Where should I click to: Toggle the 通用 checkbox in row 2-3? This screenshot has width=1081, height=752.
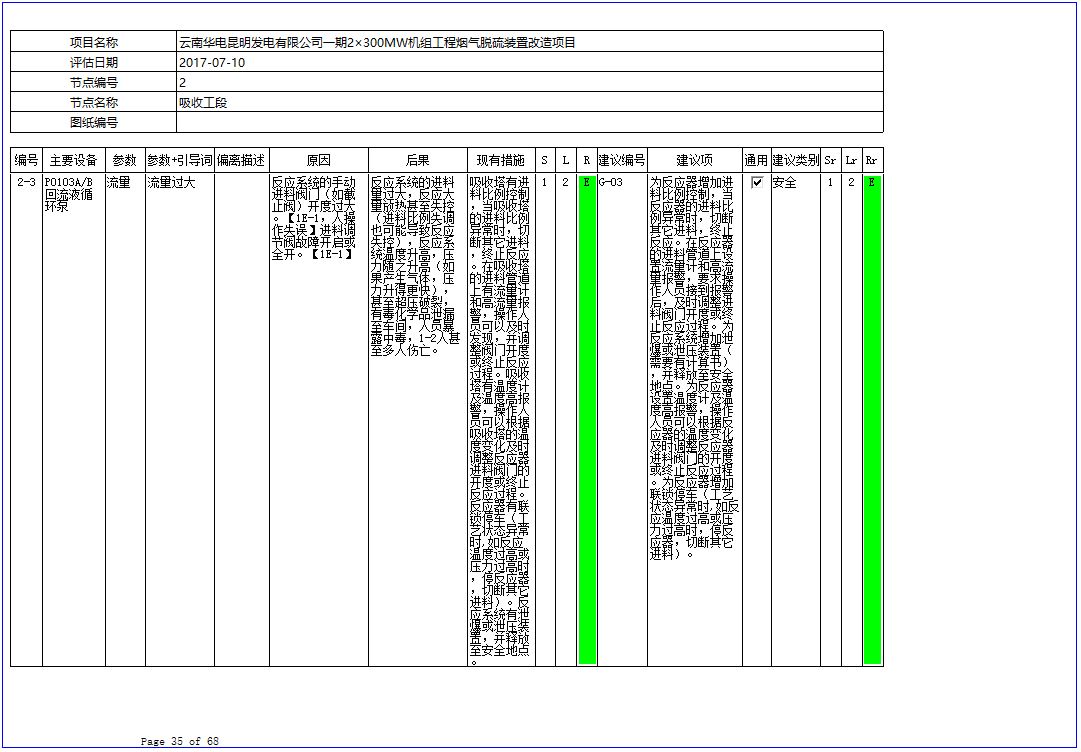point(757,183)
